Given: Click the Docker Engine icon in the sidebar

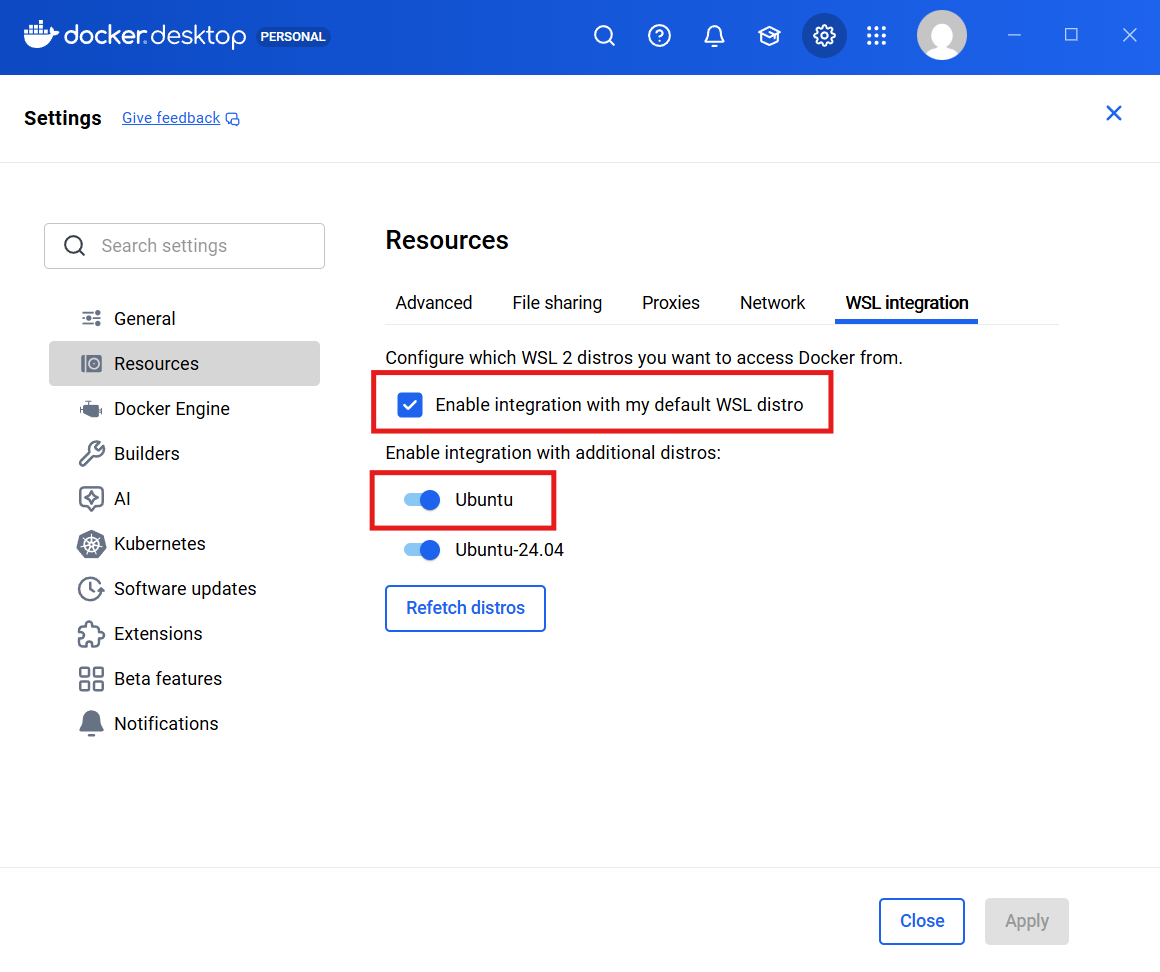Looking at the screenshot, I should [91, 409].
